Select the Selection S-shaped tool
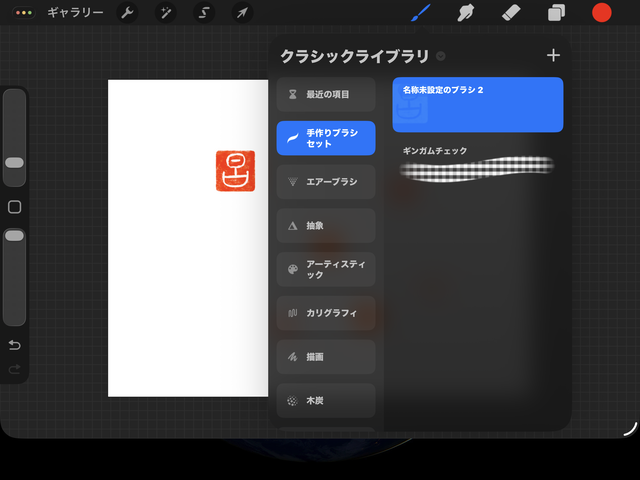This screenshot has width=640, height=480. coord(204,13)
